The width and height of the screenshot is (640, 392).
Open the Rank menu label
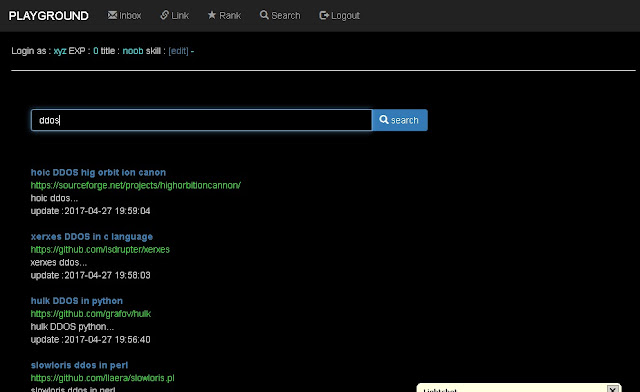[230, 16]
